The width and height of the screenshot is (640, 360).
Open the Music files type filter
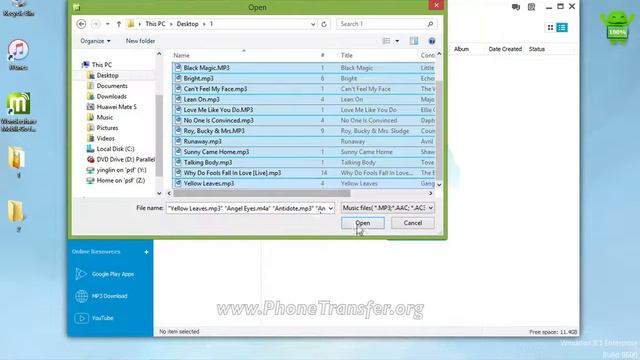[387, 208]
